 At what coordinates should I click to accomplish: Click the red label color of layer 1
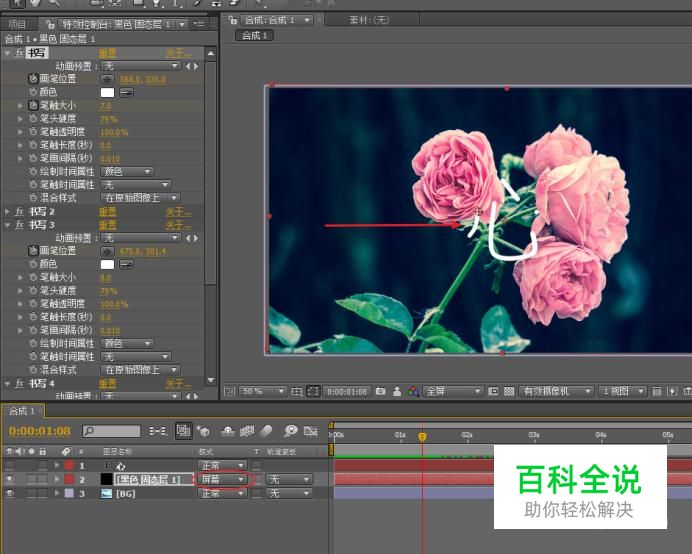click(69, 465)
